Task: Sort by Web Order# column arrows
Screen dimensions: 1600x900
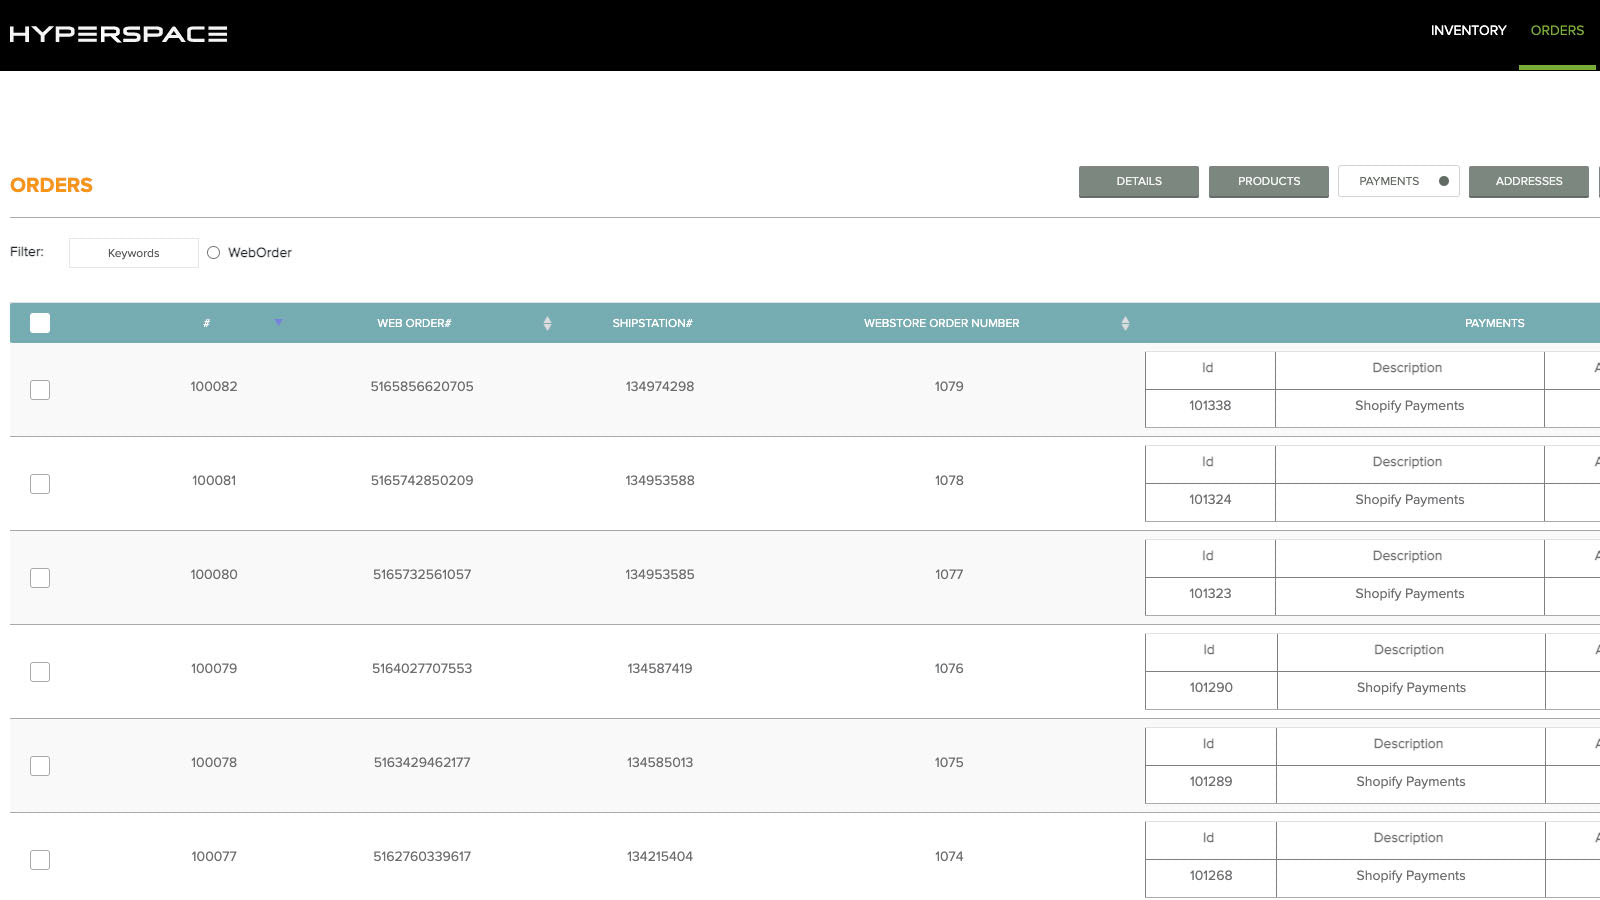Action: tap(547, 323)
